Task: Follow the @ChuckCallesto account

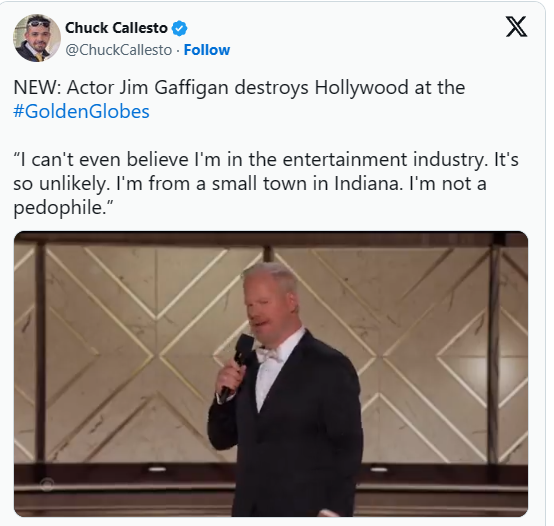Action: coord(207,50)
